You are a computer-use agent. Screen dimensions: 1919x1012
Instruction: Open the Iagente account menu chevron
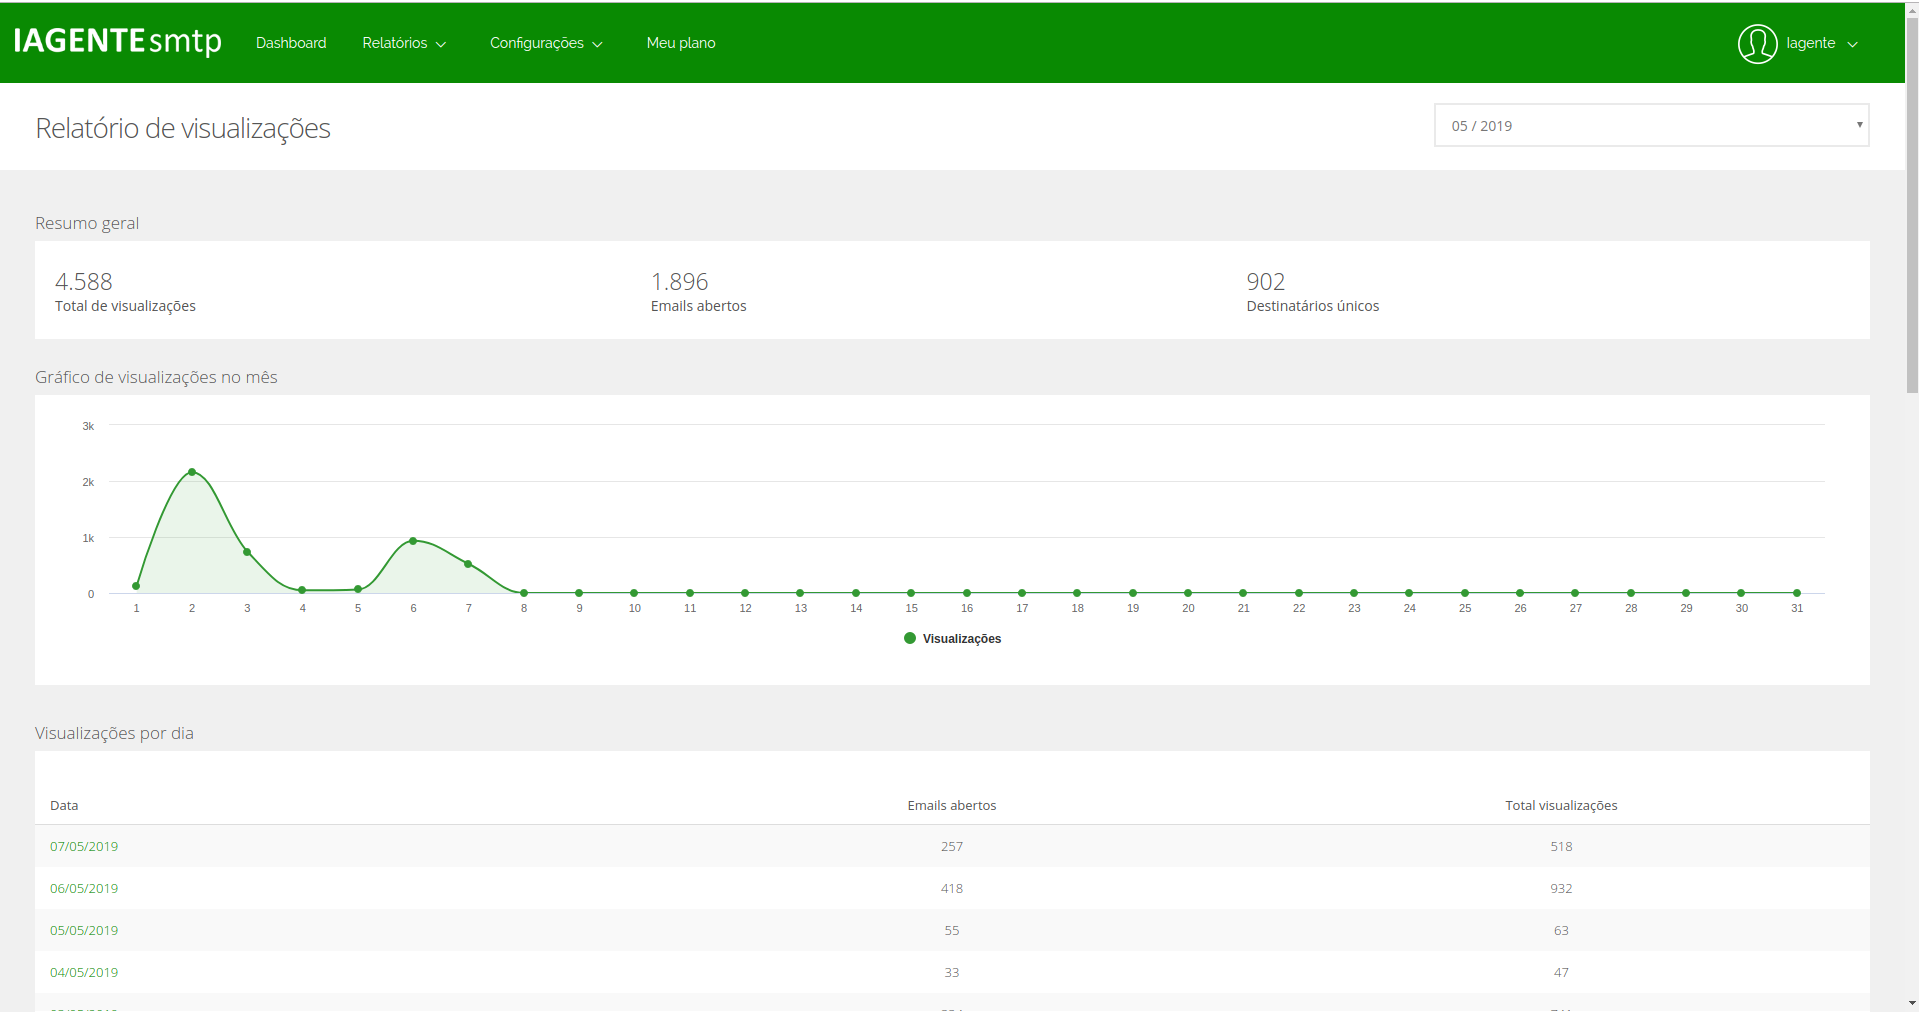[1853, 44]
